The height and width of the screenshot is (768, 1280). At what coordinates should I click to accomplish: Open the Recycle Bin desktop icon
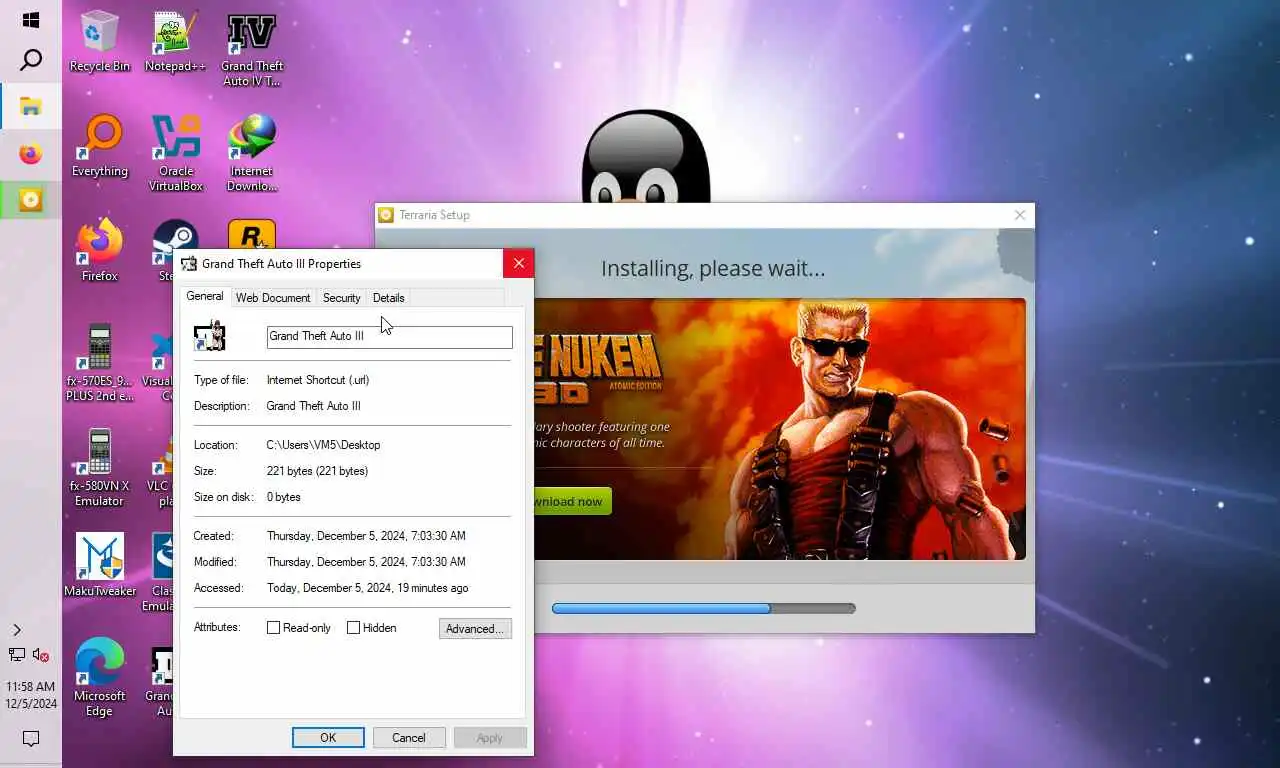(99, 42)
